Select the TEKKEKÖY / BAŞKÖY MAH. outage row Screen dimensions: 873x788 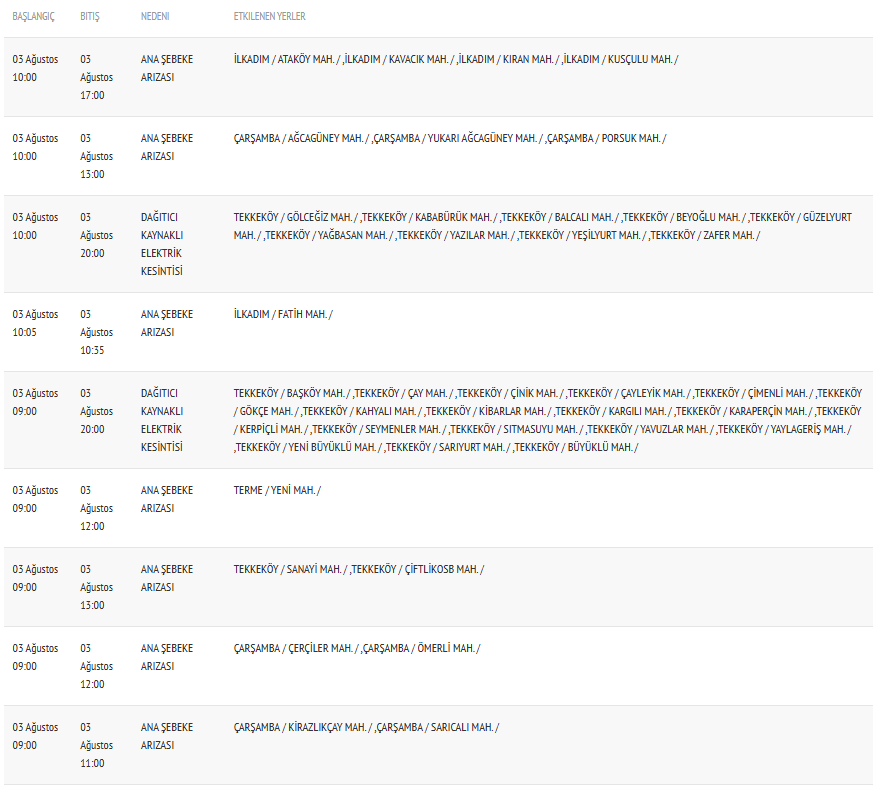438,420
